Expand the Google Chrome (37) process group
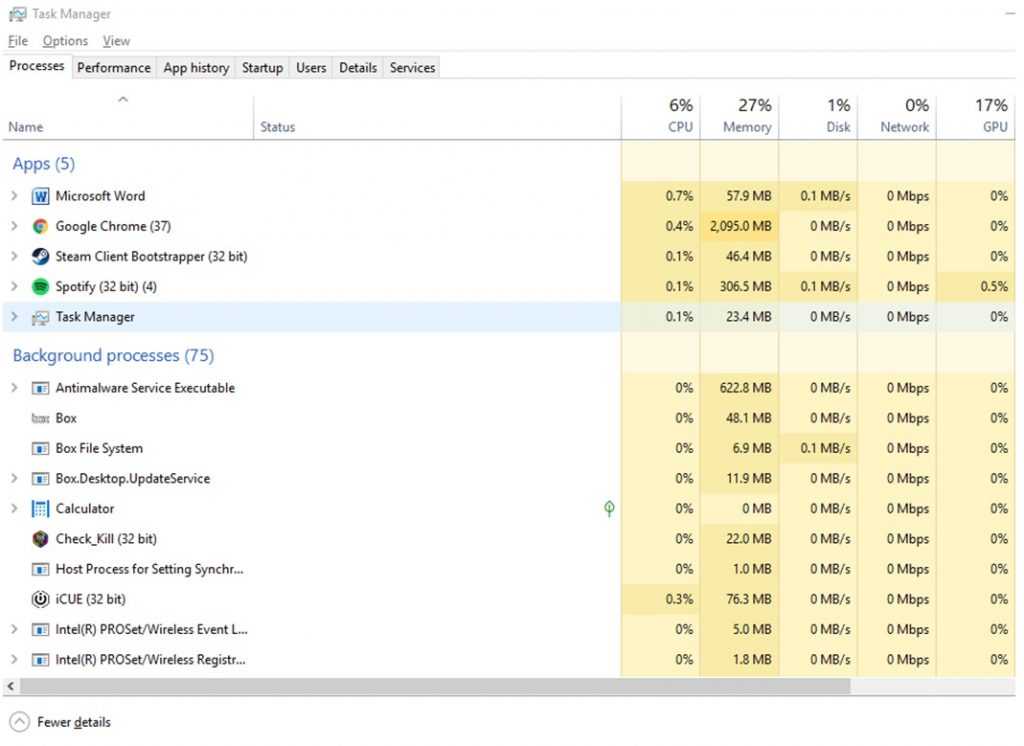The width and height of the screenshot is (1024, 746). point(14,226)
